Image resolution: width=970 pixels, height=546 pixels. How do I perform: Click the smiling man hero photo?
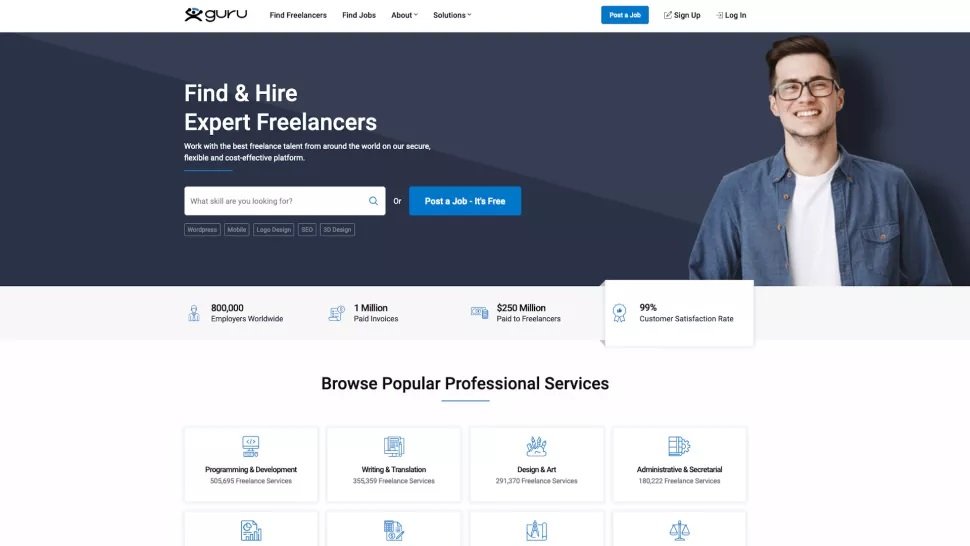[820, 161]
